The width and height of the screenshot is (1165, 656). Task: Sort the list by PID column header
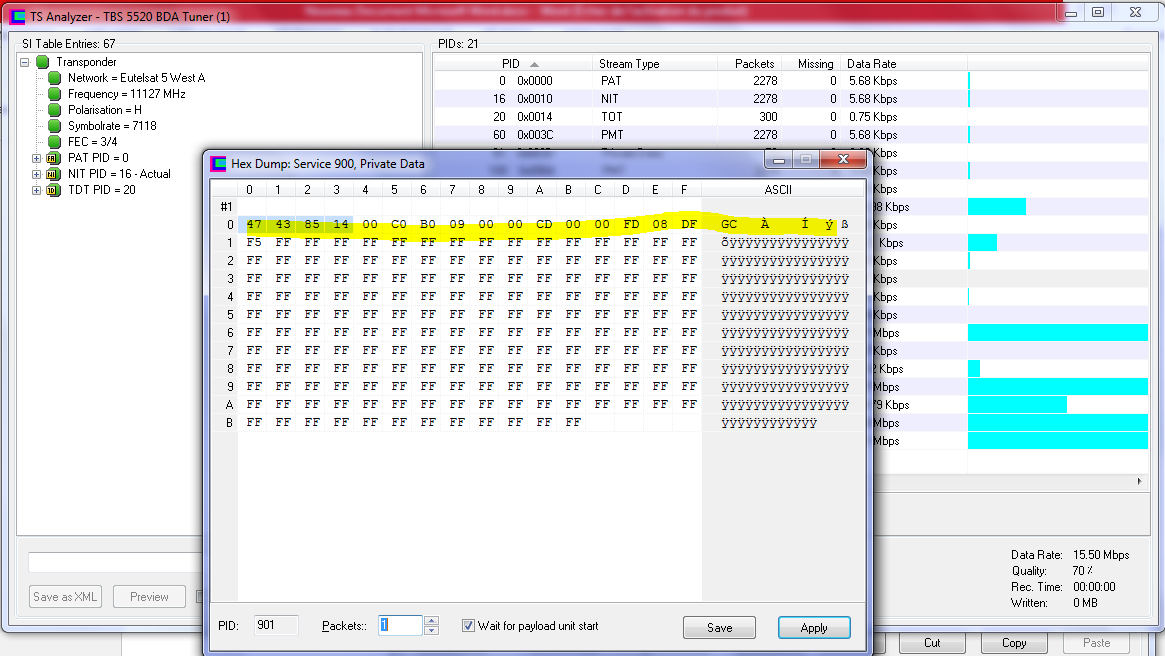(x=511, y=64)
